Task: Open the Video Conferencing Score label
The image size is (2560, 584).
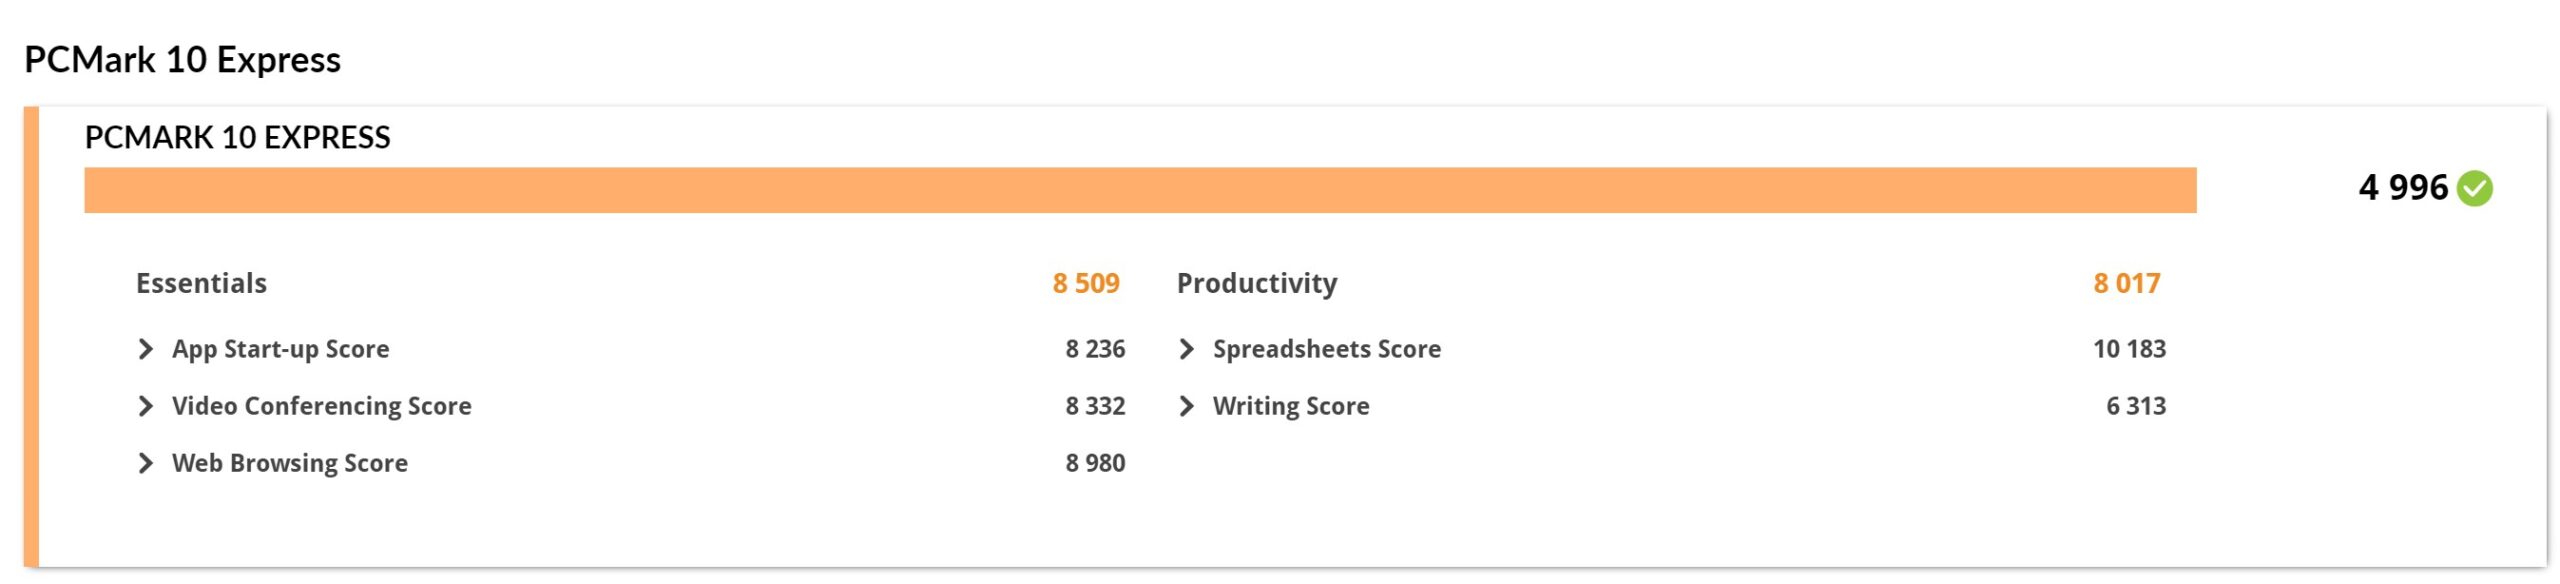Action: point(321,406)
